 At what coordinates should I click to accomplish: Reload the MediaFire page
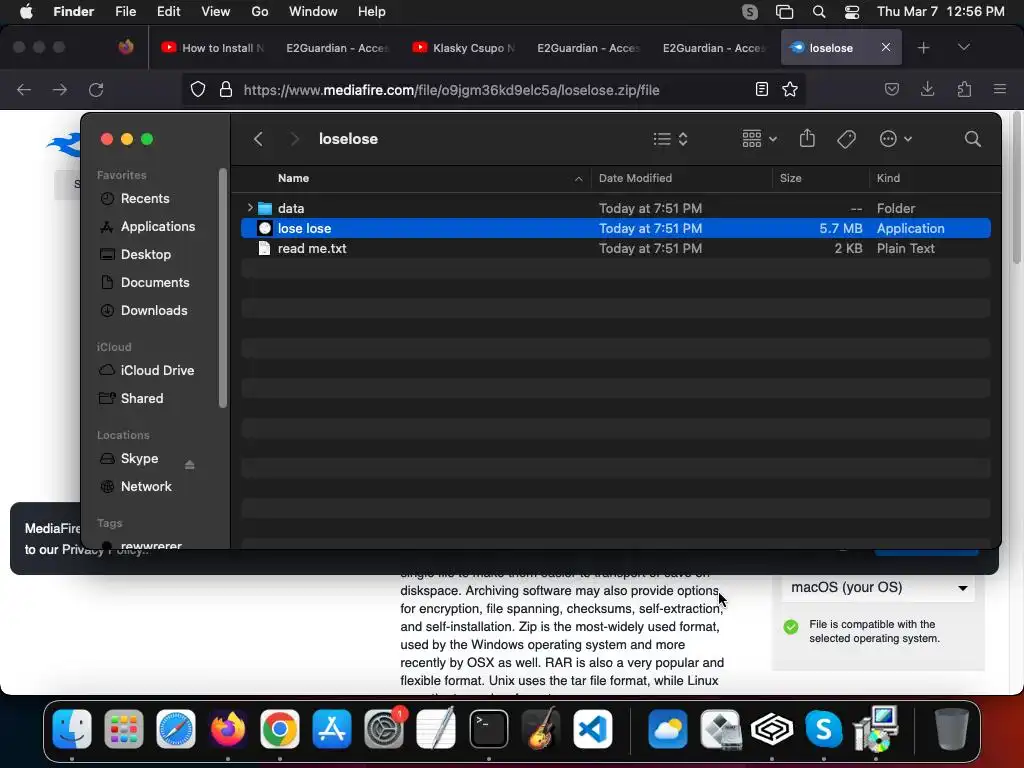[x=96, y=89]
